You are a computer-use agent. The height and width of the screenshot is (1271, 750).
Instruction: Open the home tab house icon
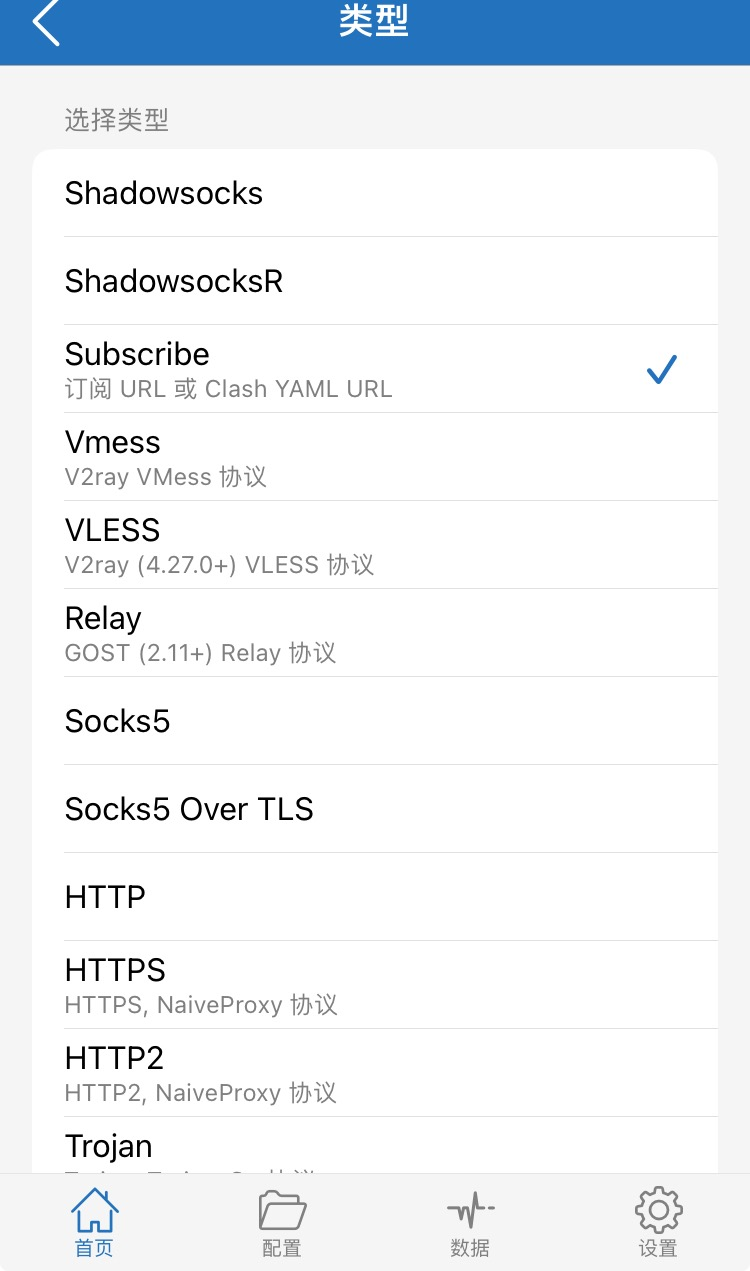pyautogui.click(x=94, y=1220)
